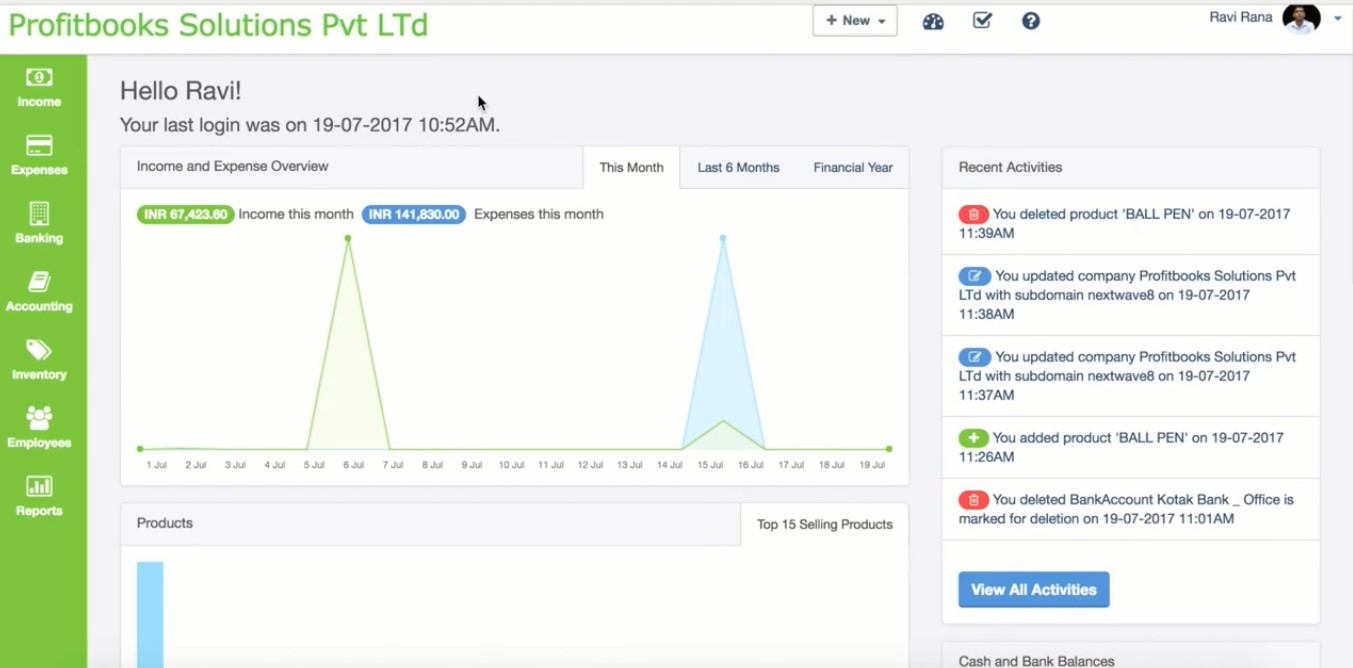Switch to the Last 6 Months tab
Screen dimensions: 1353x668
738,168
